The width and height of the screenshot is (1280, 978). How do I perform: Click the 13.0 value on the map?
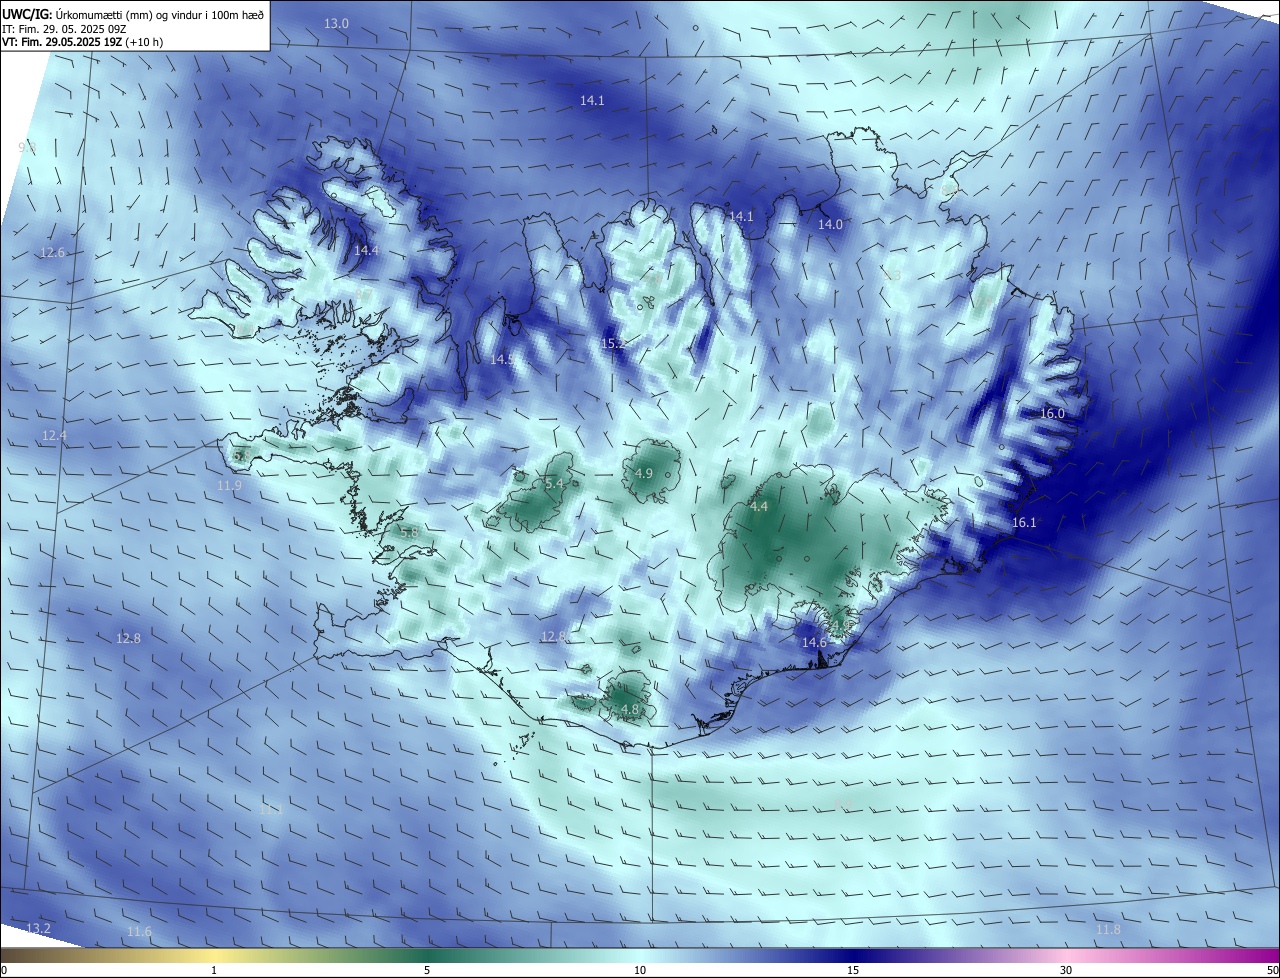coord(337,23)
